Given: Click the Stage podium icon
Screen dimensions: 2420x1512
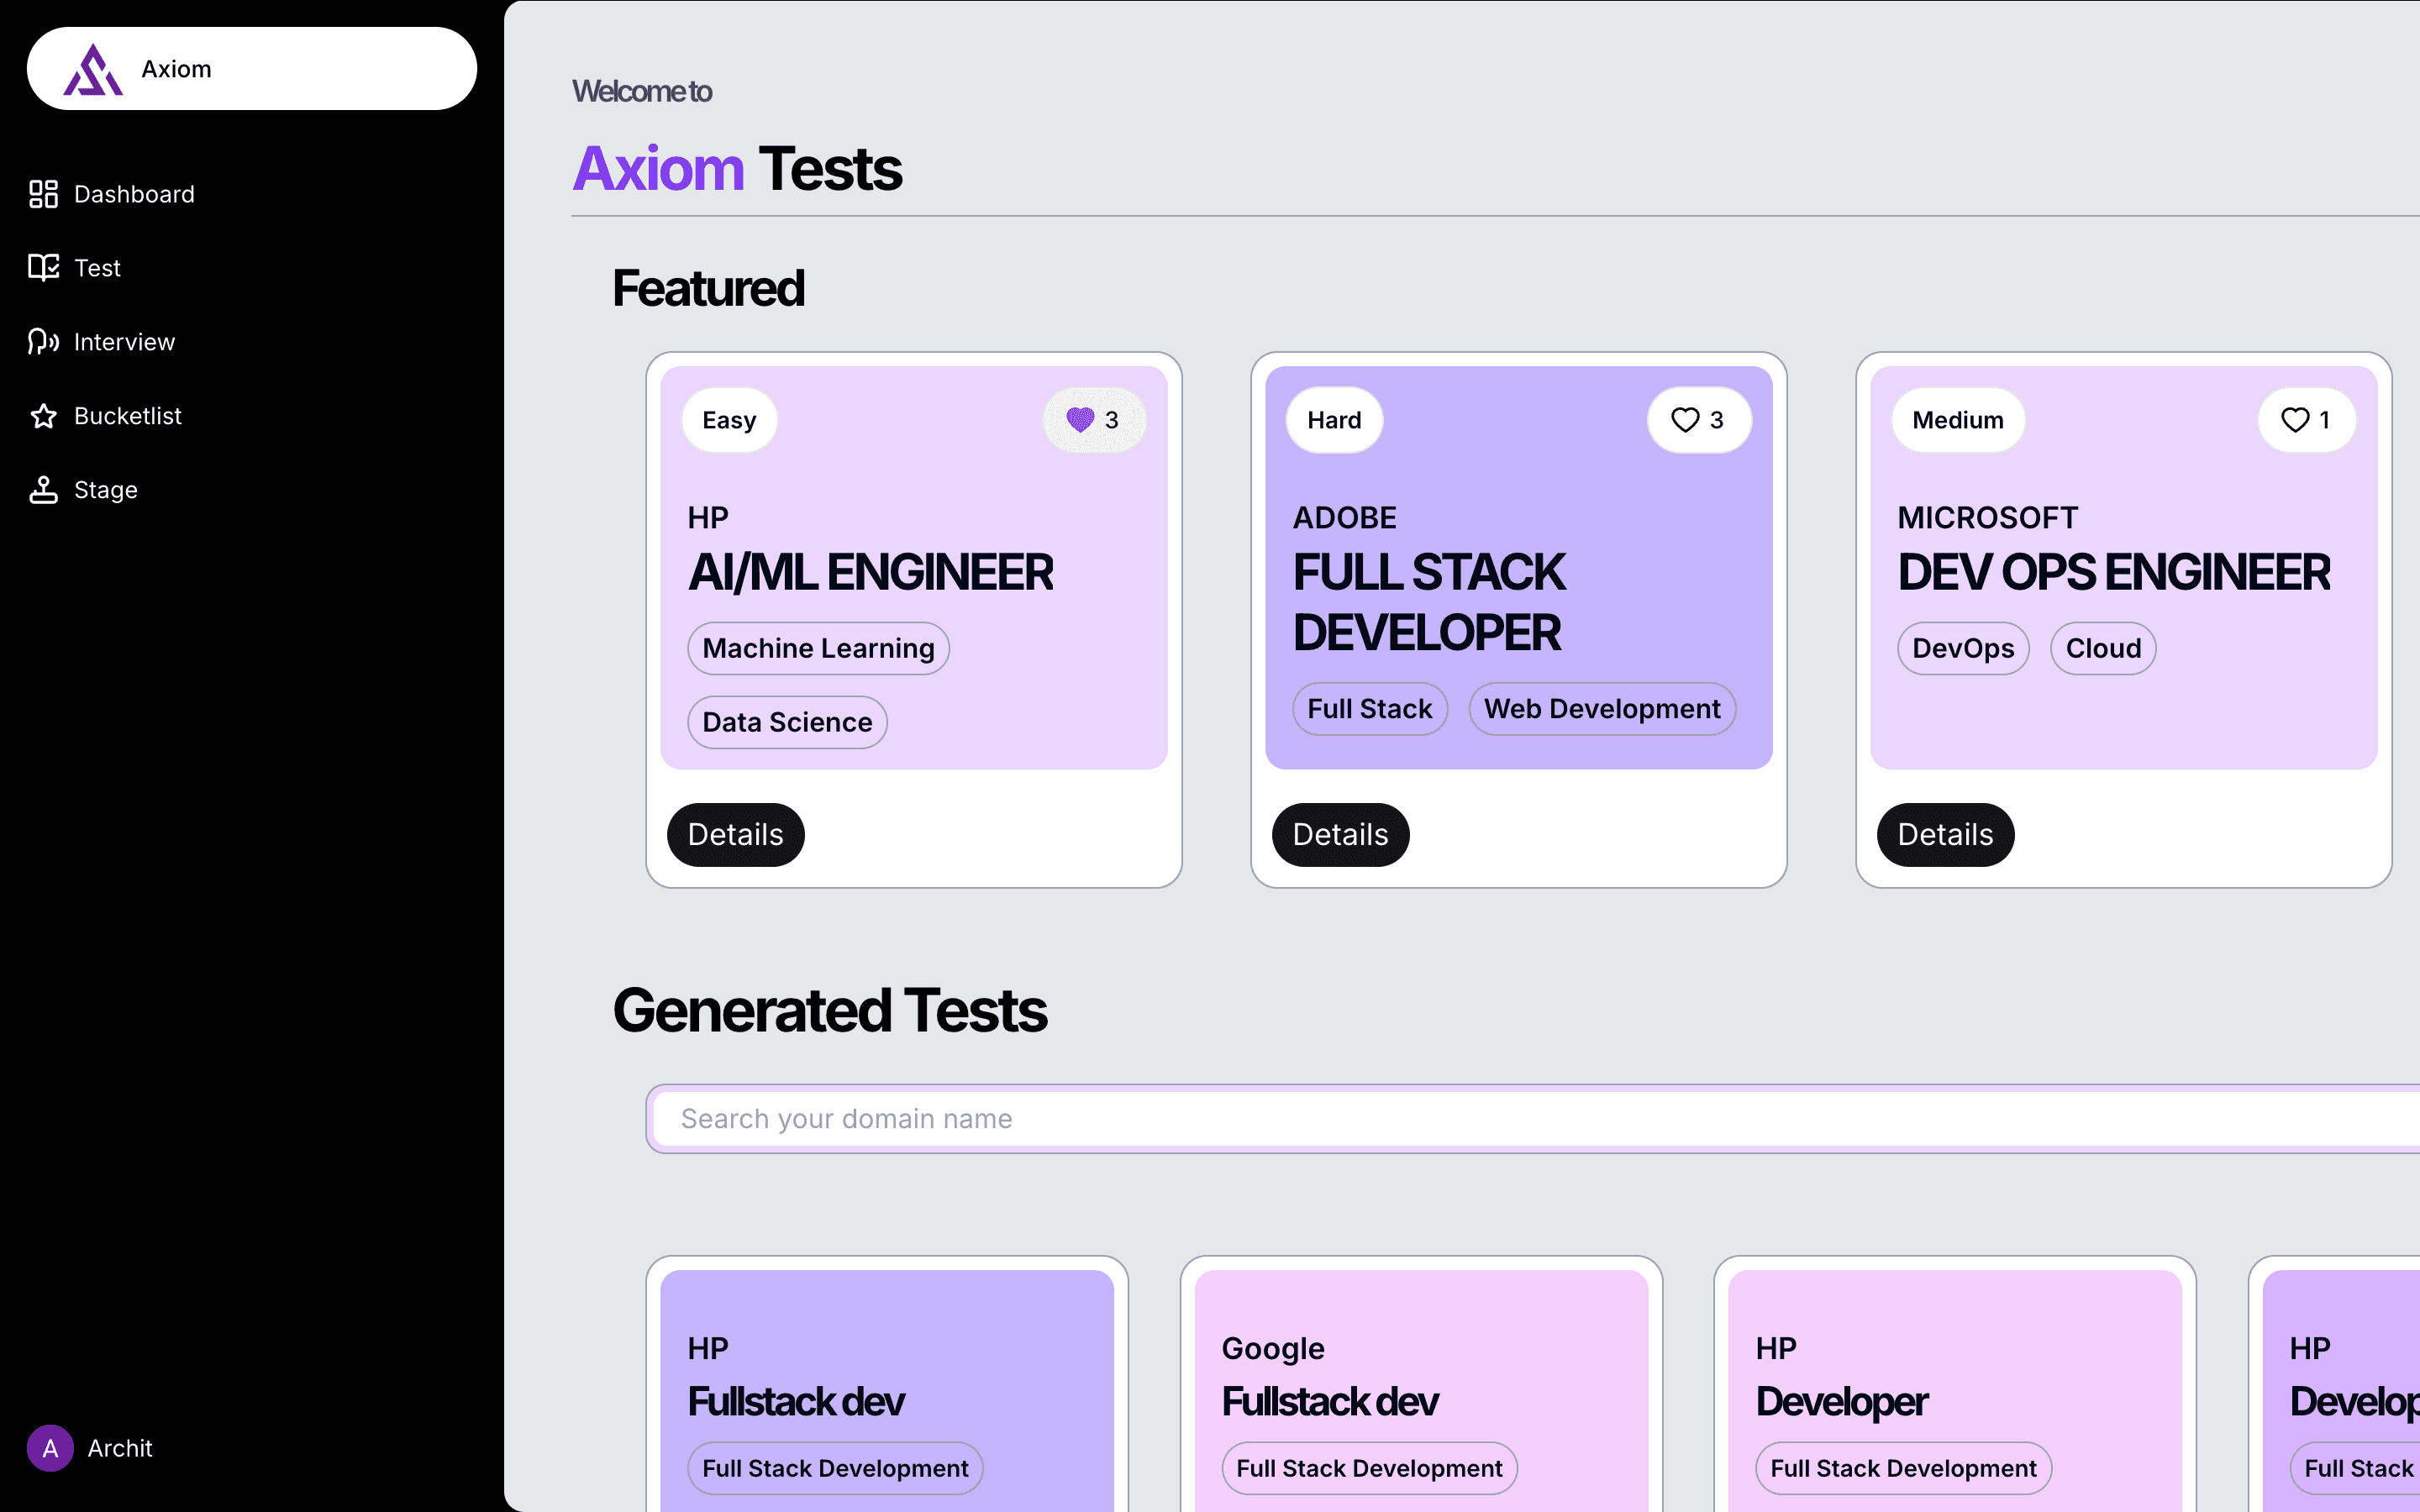Looking at the screenshot, I should tap(43, 490).
